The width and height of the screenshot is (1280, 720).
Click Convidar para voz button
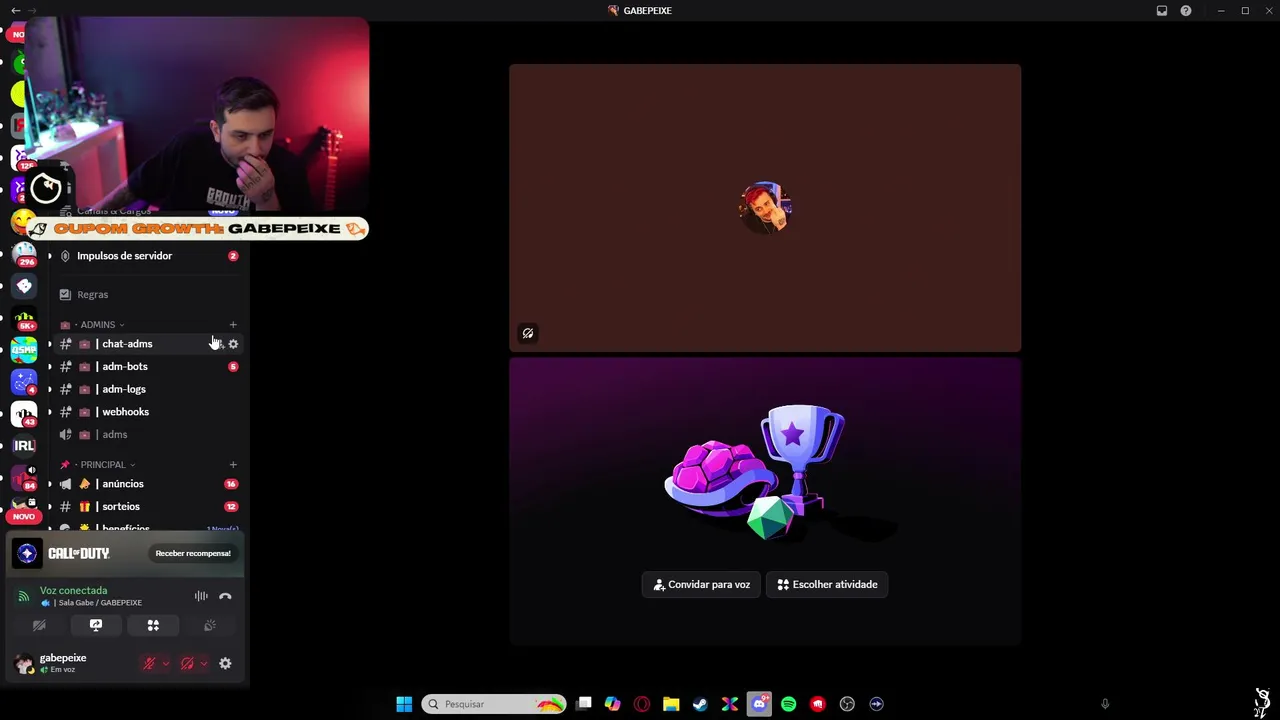701,584
